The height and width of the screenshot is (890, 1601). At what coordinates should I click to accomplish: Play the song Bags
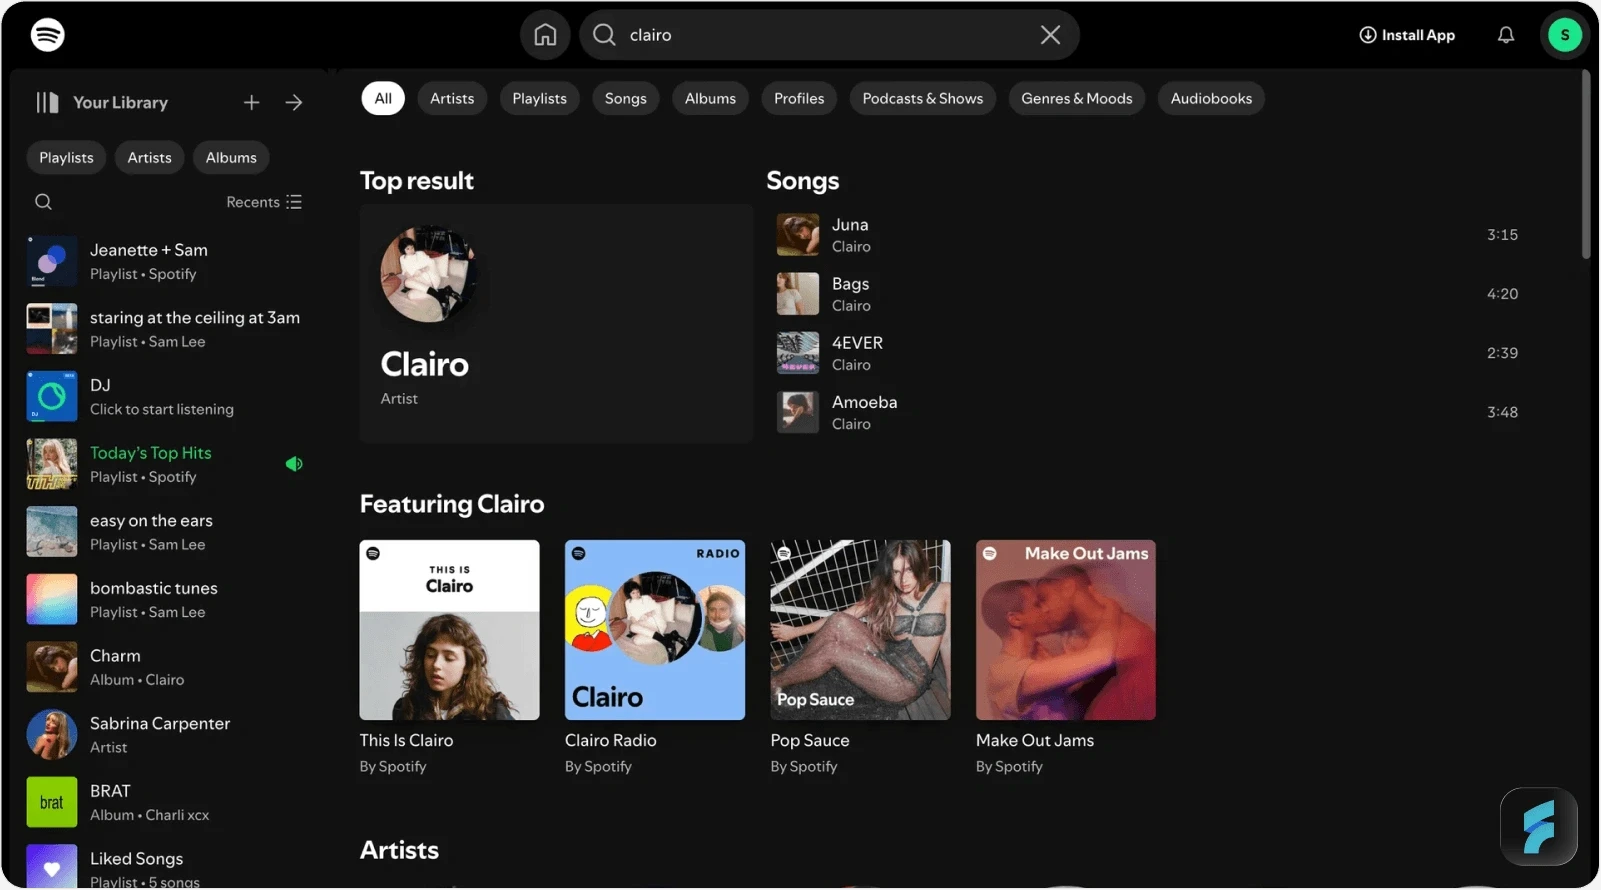click(x=1148, y=294)
